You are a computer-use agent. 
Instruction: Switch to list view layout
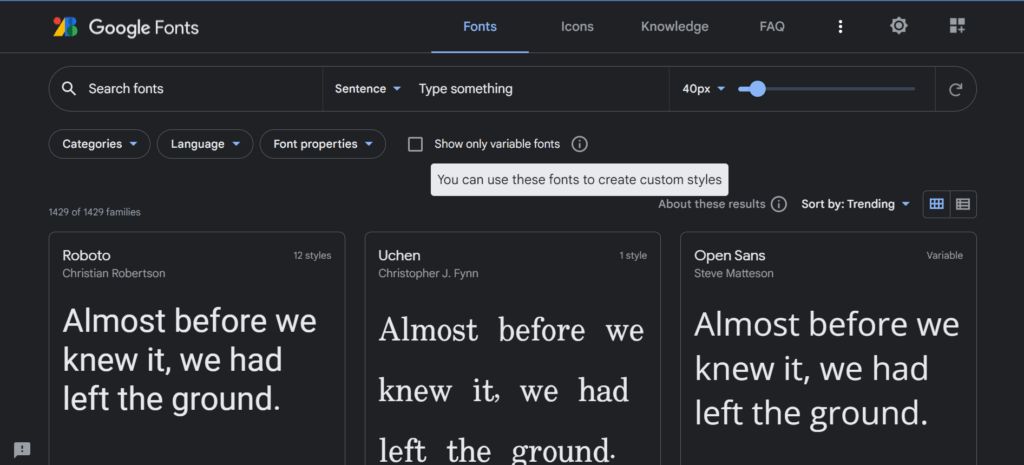[963, 204]
